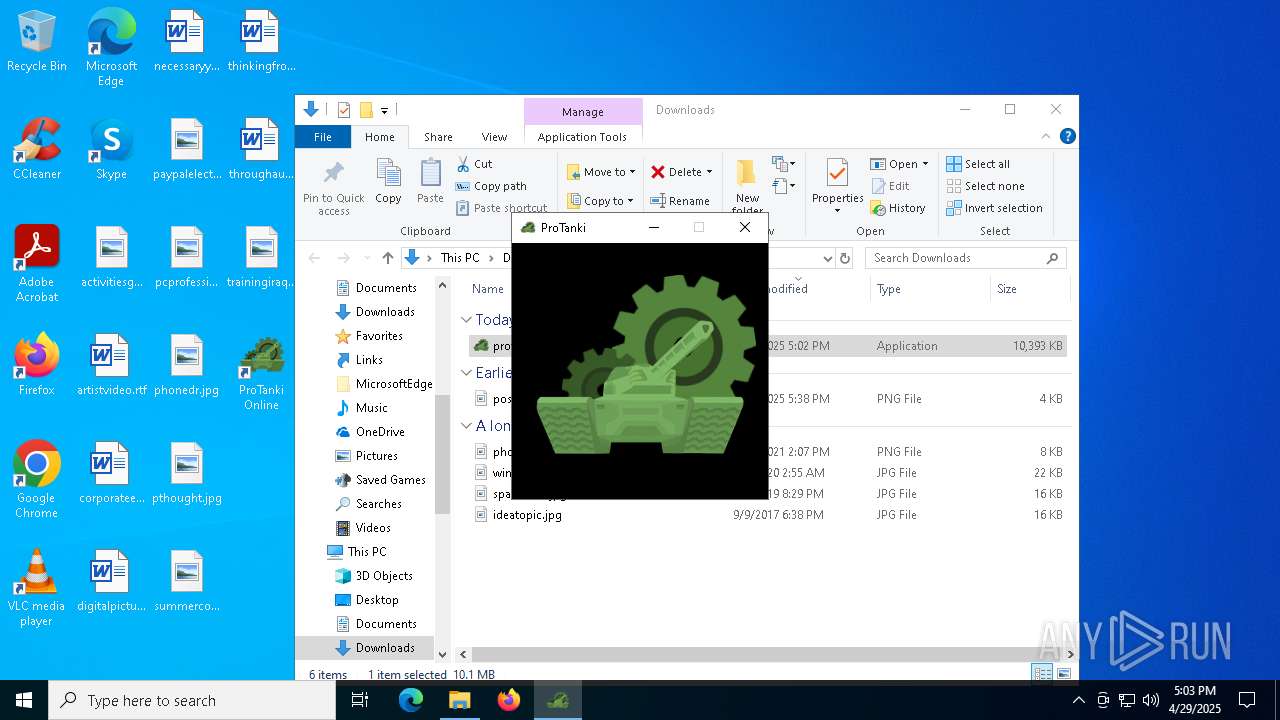The height and width of the screenshot is (720, 1280).
Task: Expand address bar history dropdown
Action: (x=827, y=258)
